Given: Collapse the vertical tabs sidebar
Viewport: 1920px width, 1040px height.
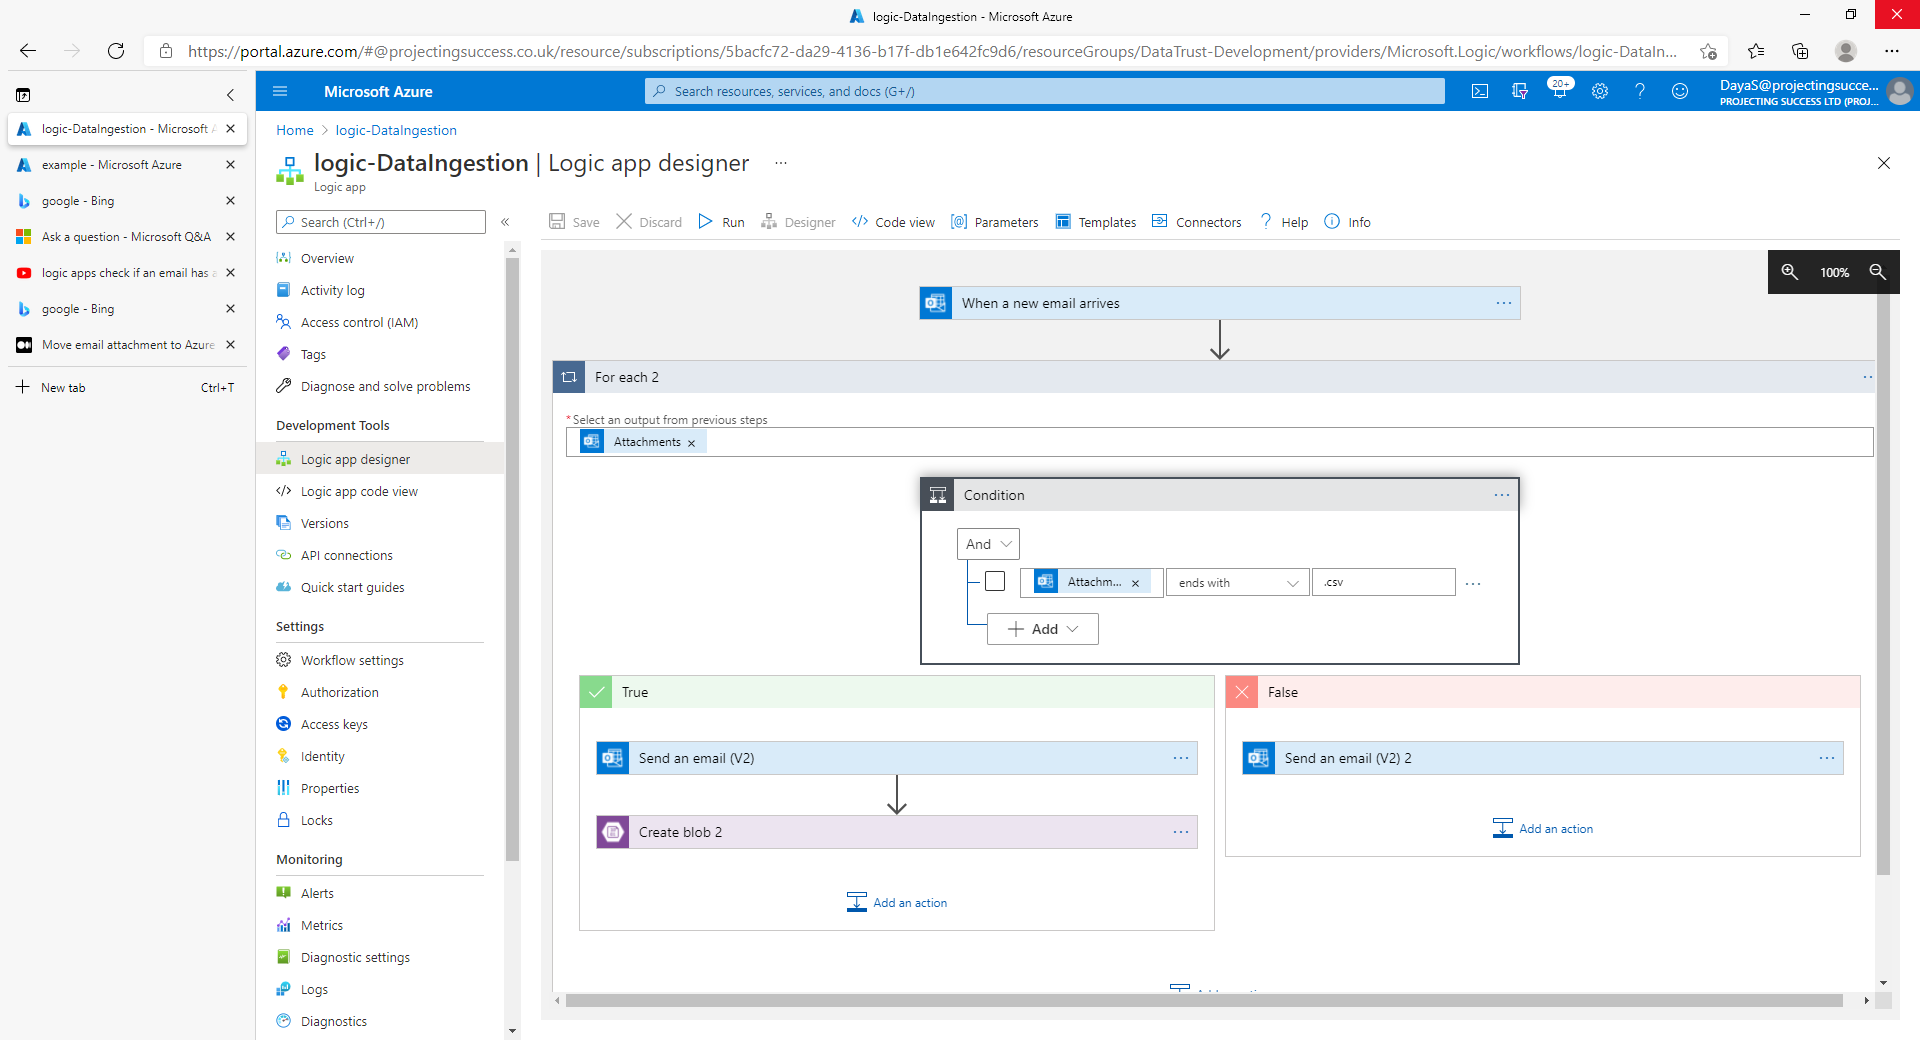Looking at the screenshot, I should point(230,95).
